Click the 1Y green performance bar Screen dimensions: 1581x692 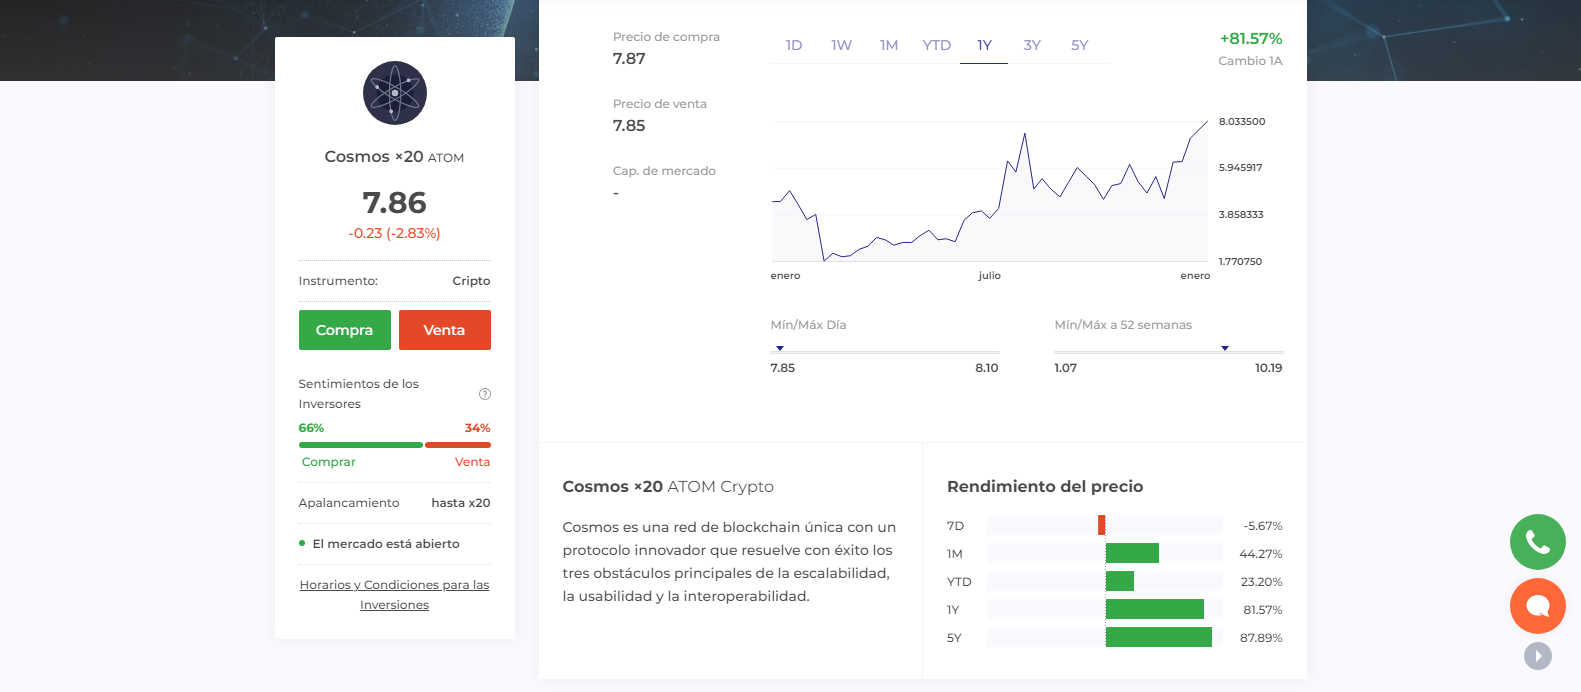[1155, 609]
